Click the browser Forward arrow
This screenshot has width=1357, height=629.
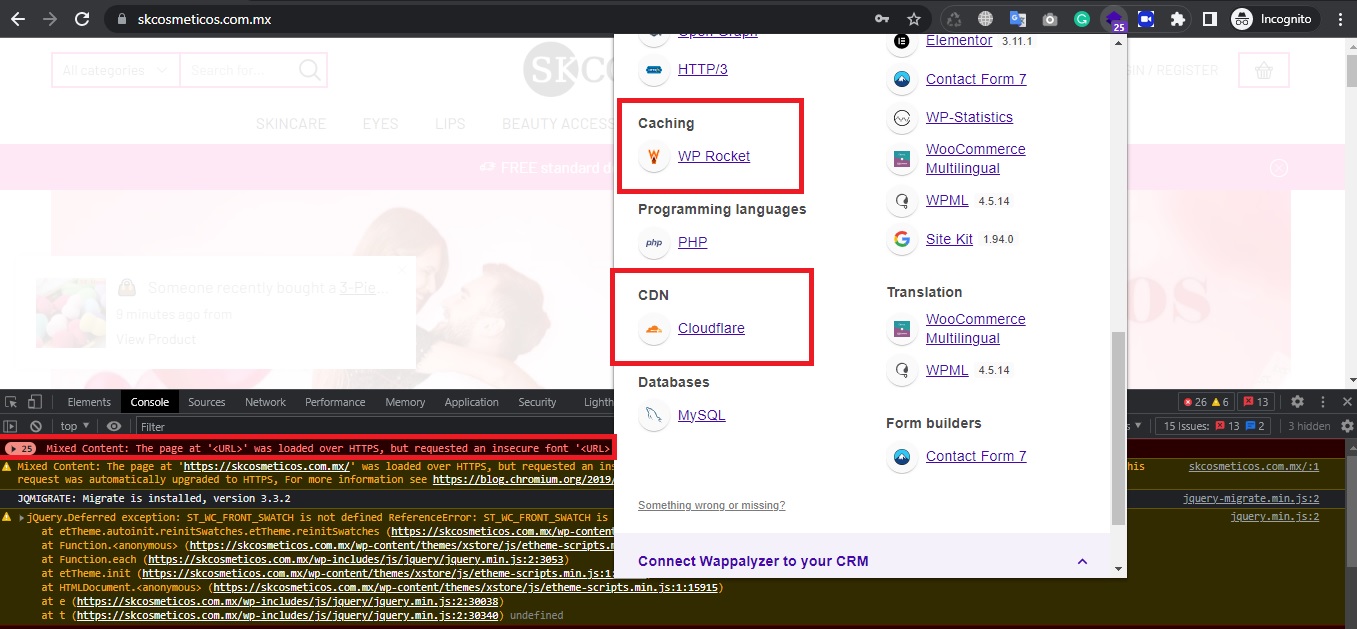coord(50,19)
